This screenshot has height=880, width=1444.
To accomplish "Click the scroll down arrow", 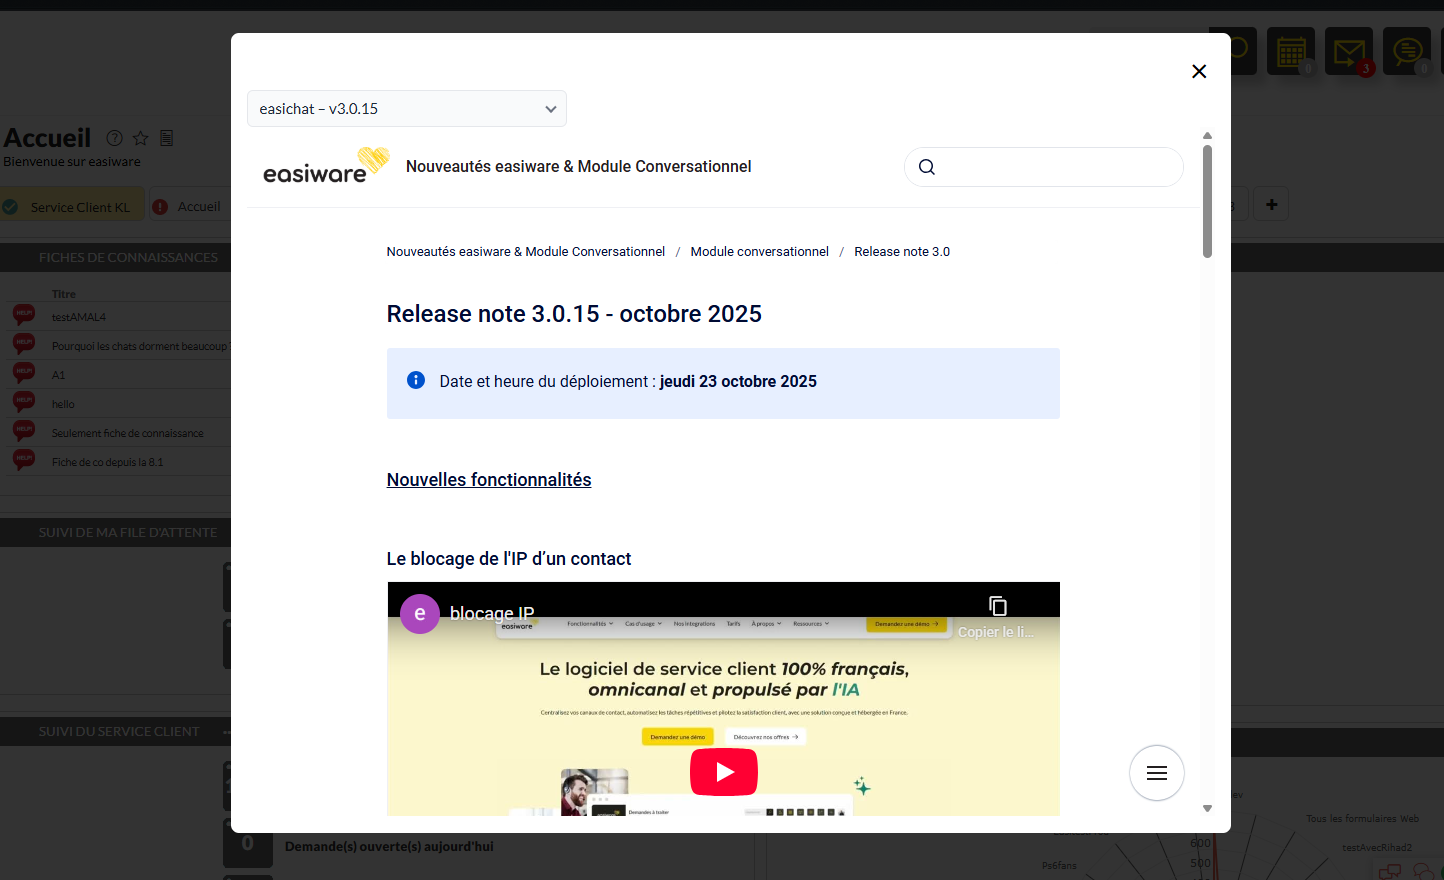I will pyautogui.click(x=1207, y=808).
